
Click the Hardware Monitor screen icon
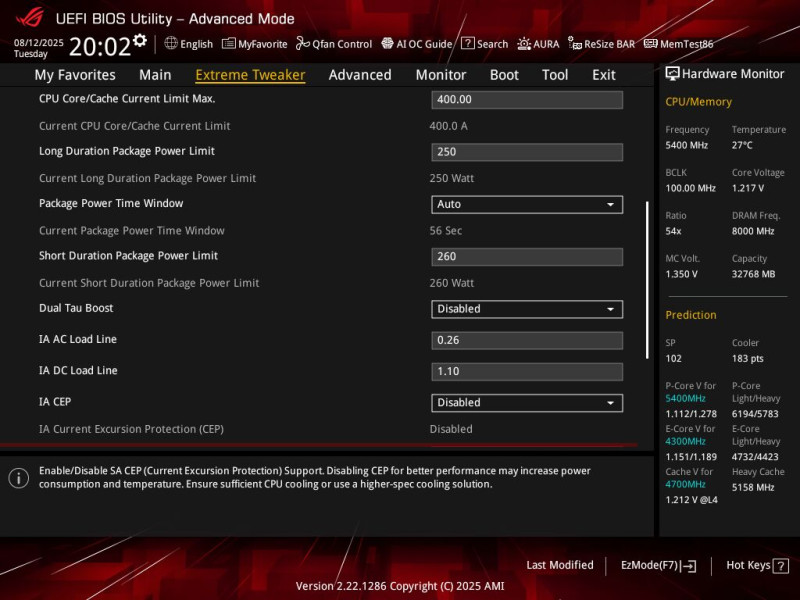coord(672,73)
